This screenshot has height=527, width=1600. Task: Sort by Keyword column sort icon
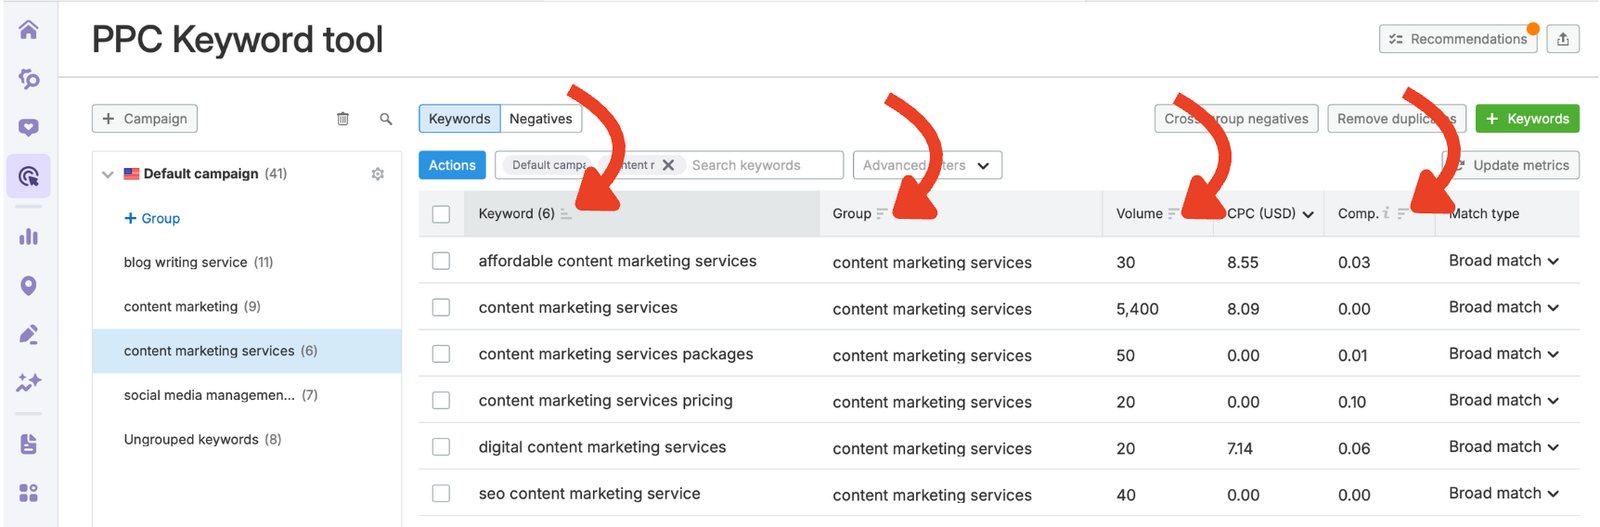click(566, 214)
